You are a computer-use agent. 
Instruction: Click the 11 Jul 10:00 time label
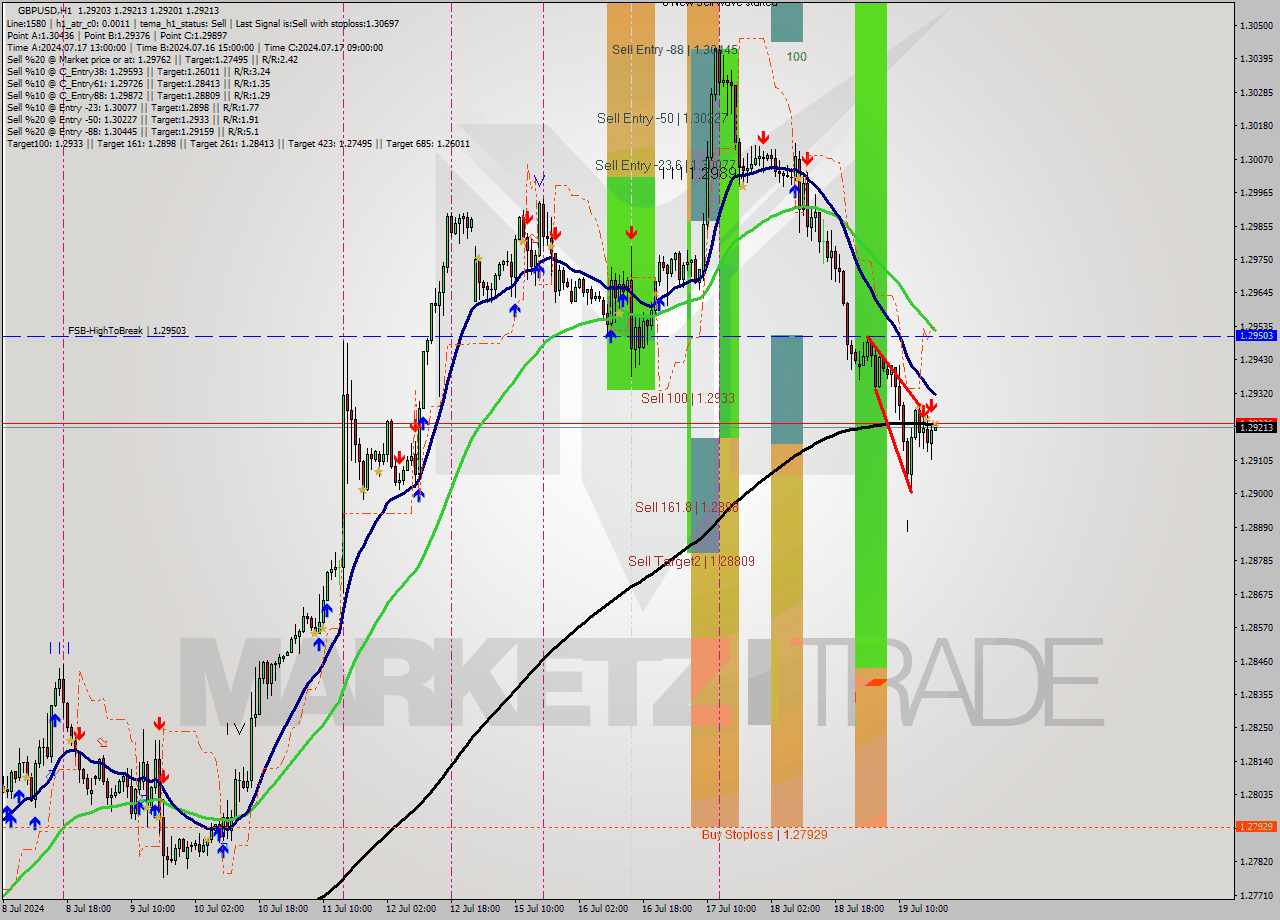[347, 909]
